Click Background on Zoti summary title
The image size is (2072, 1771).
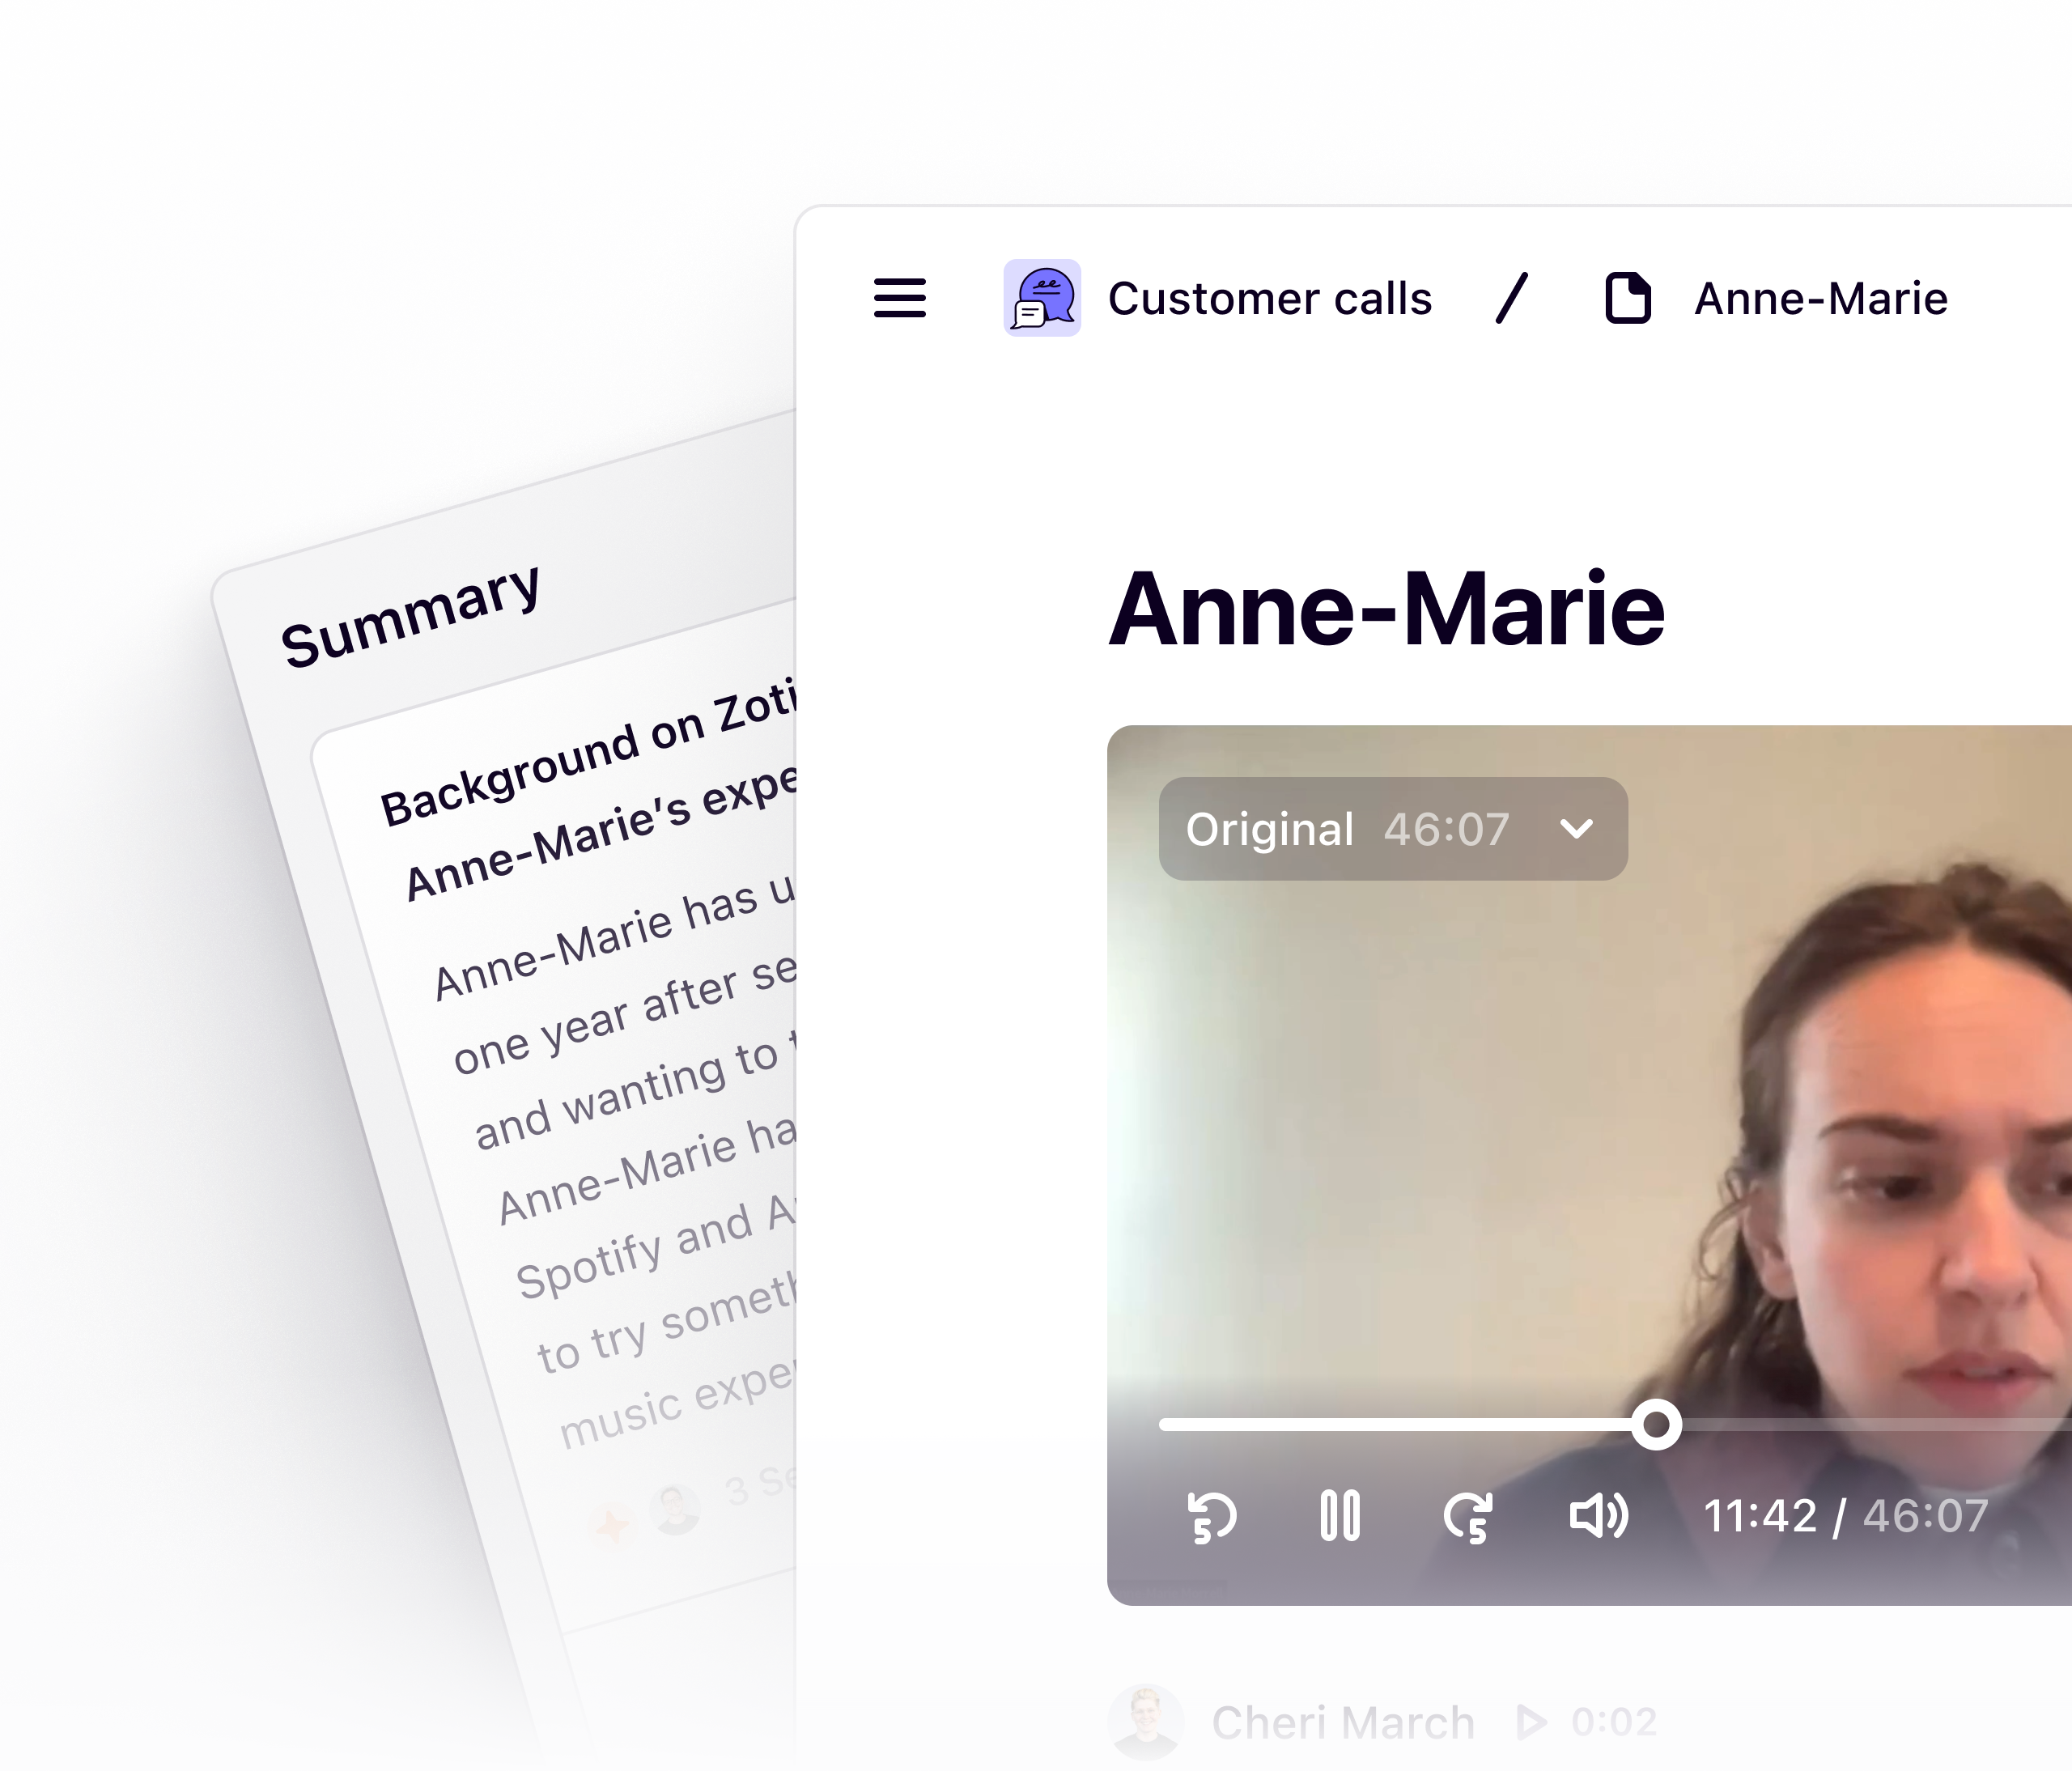coord(589,752)
